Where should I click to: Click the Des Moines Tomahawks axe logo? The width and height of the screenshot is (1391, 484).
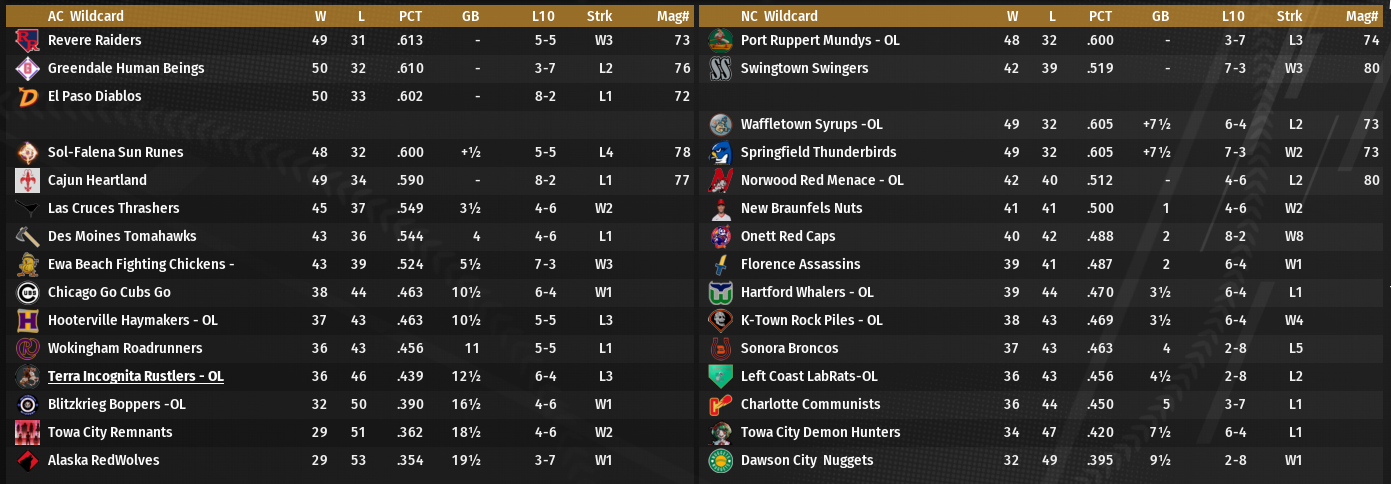click(27, 236)
